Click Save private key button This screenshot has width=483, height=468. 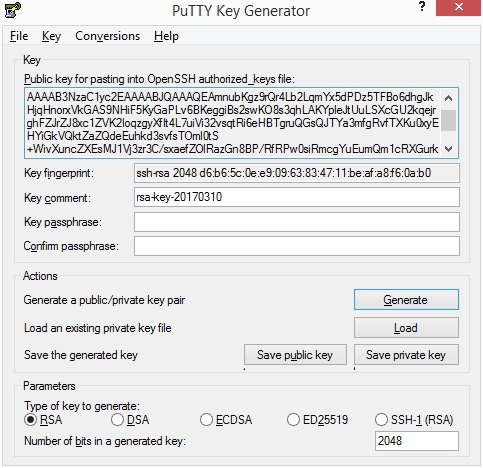[406, 355]
